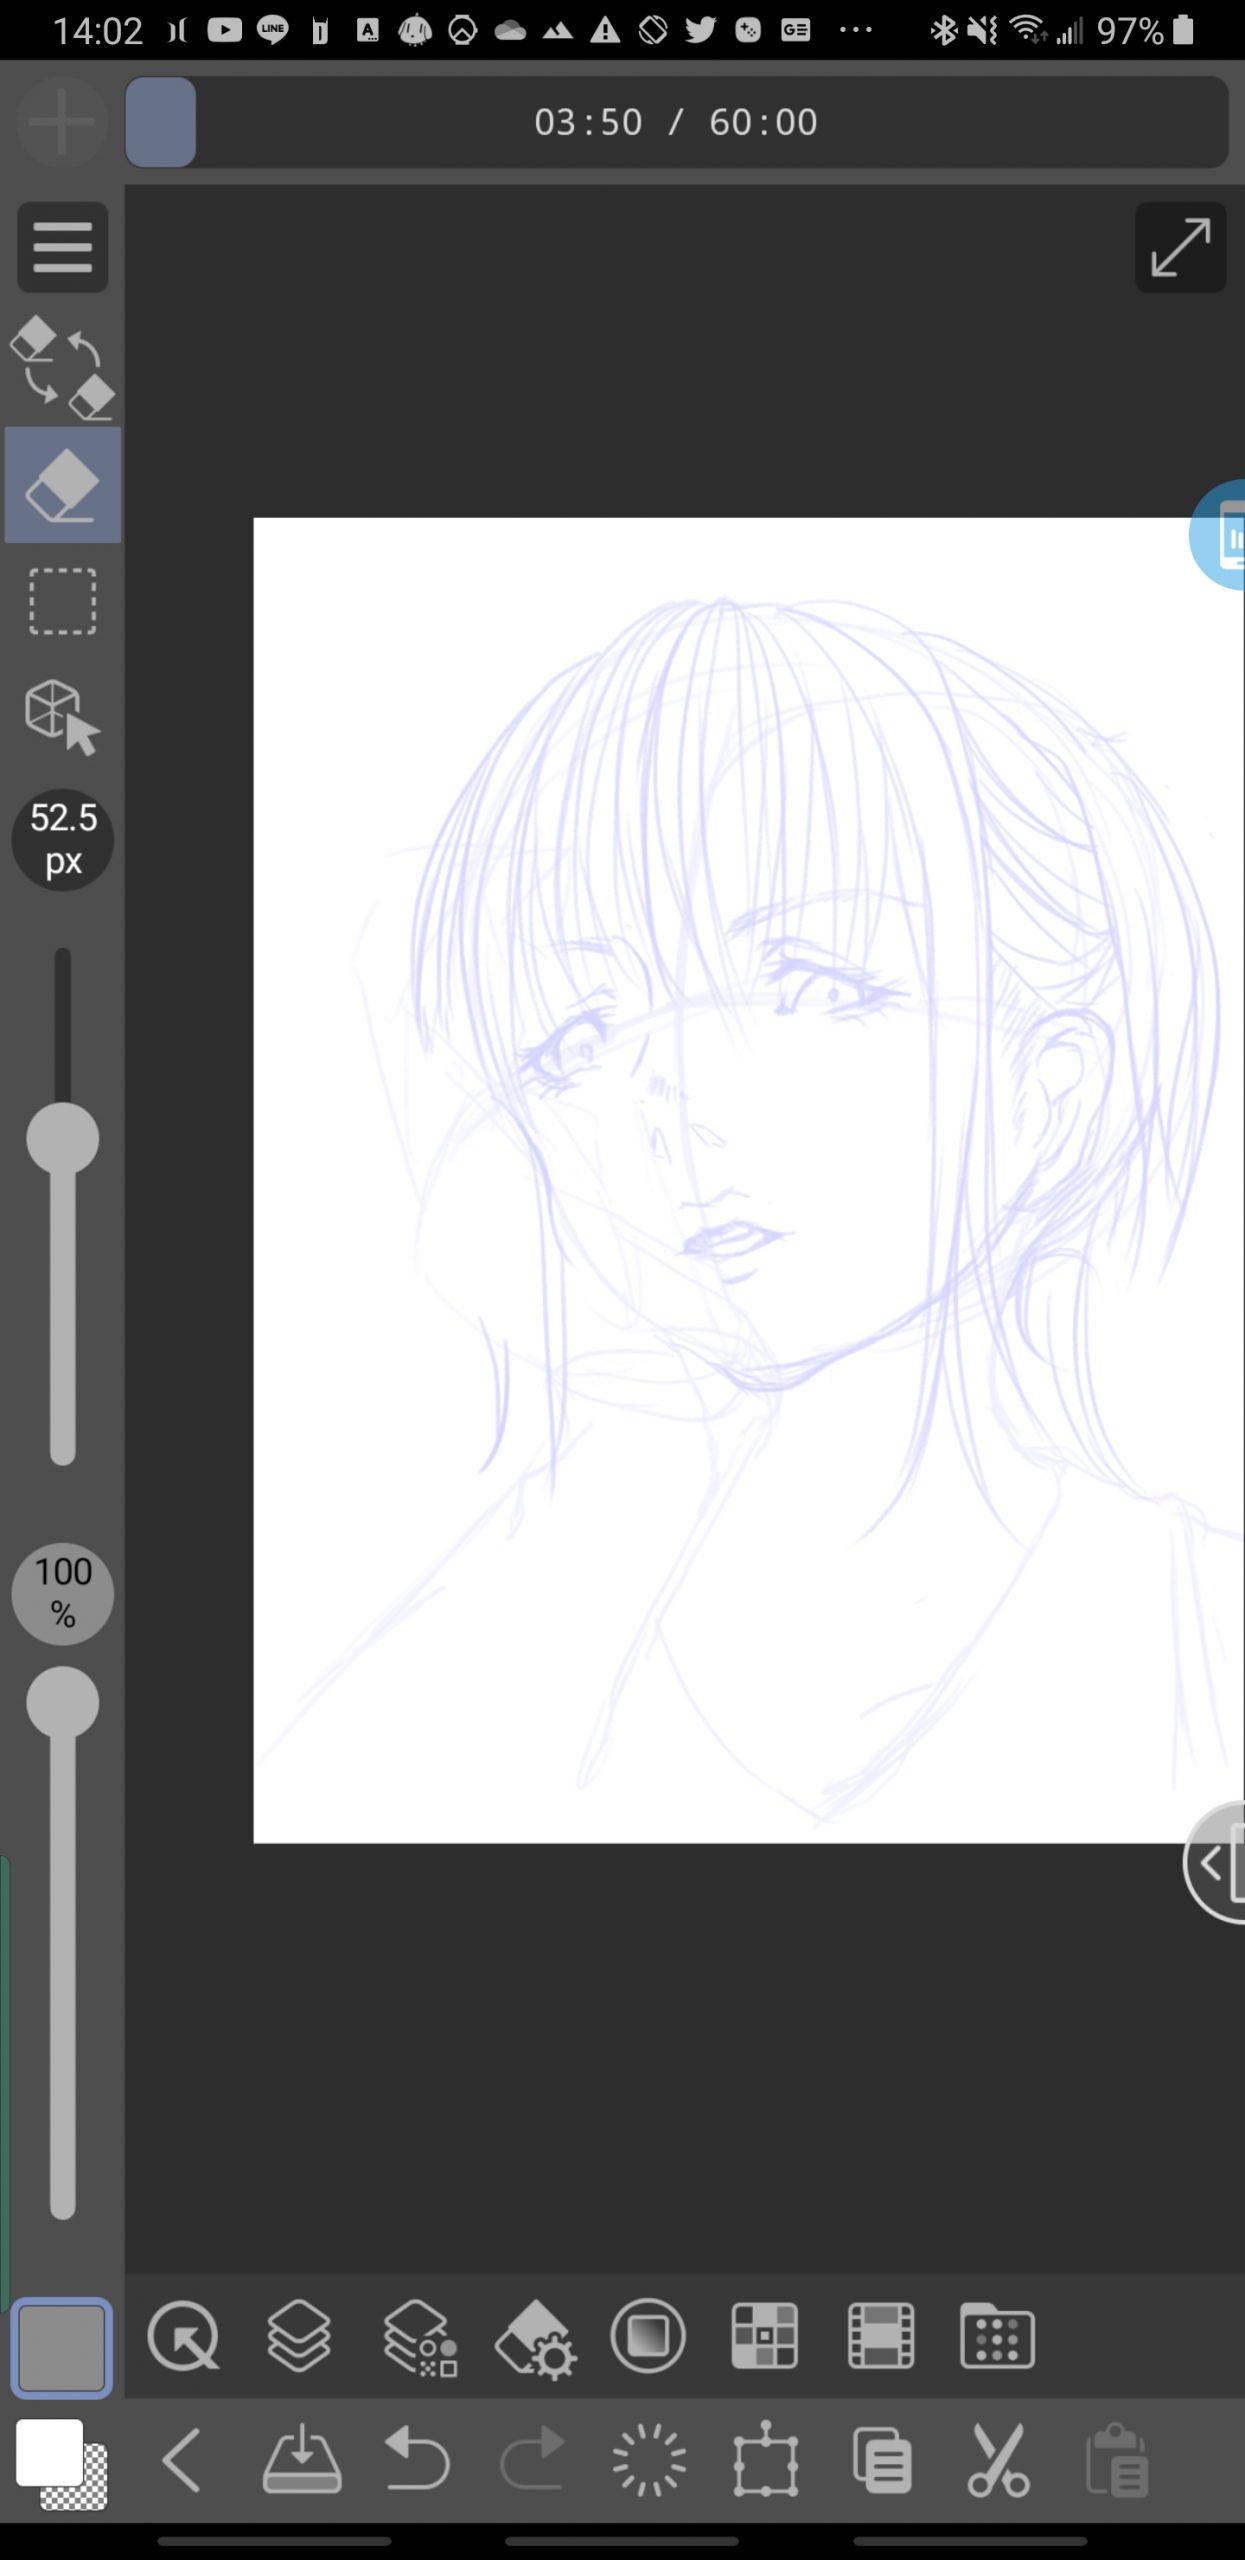
Task: Click the brush size slider track
Action: pos(62,1300)
